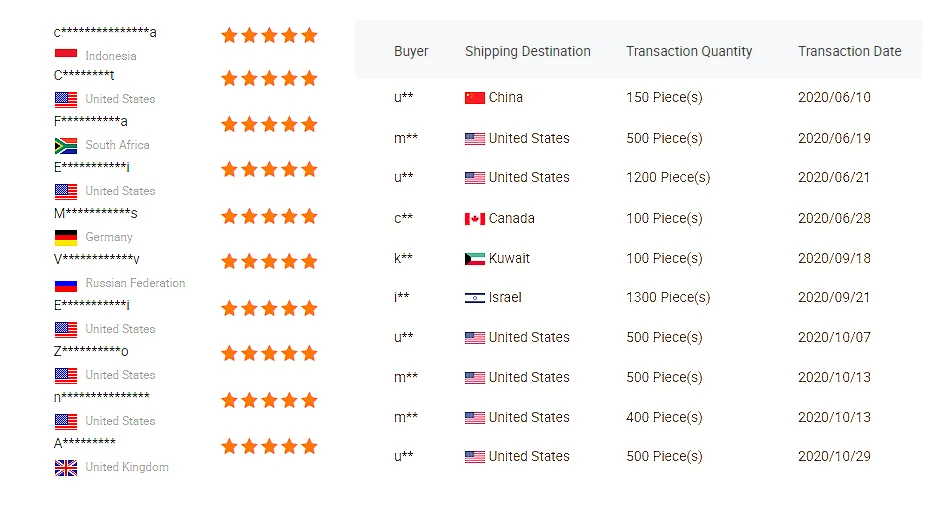Select the 1300 Piece(s) quantity cell
The width and height of the screenshot is (950, 510).
[668, 297]
